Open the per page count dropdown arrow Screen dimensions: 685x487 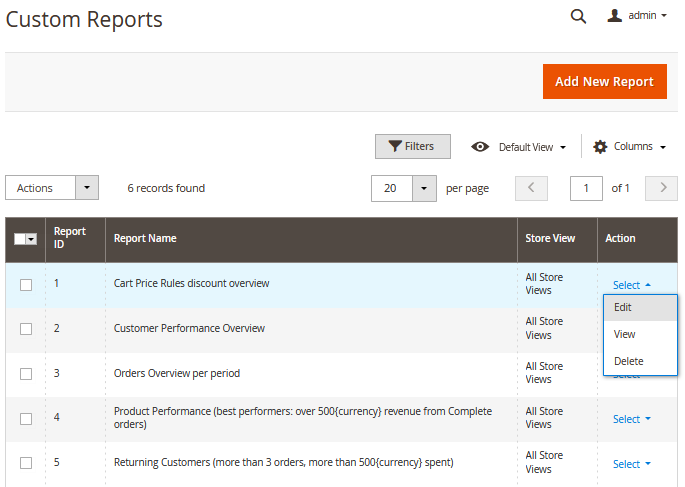click(425, 188)
